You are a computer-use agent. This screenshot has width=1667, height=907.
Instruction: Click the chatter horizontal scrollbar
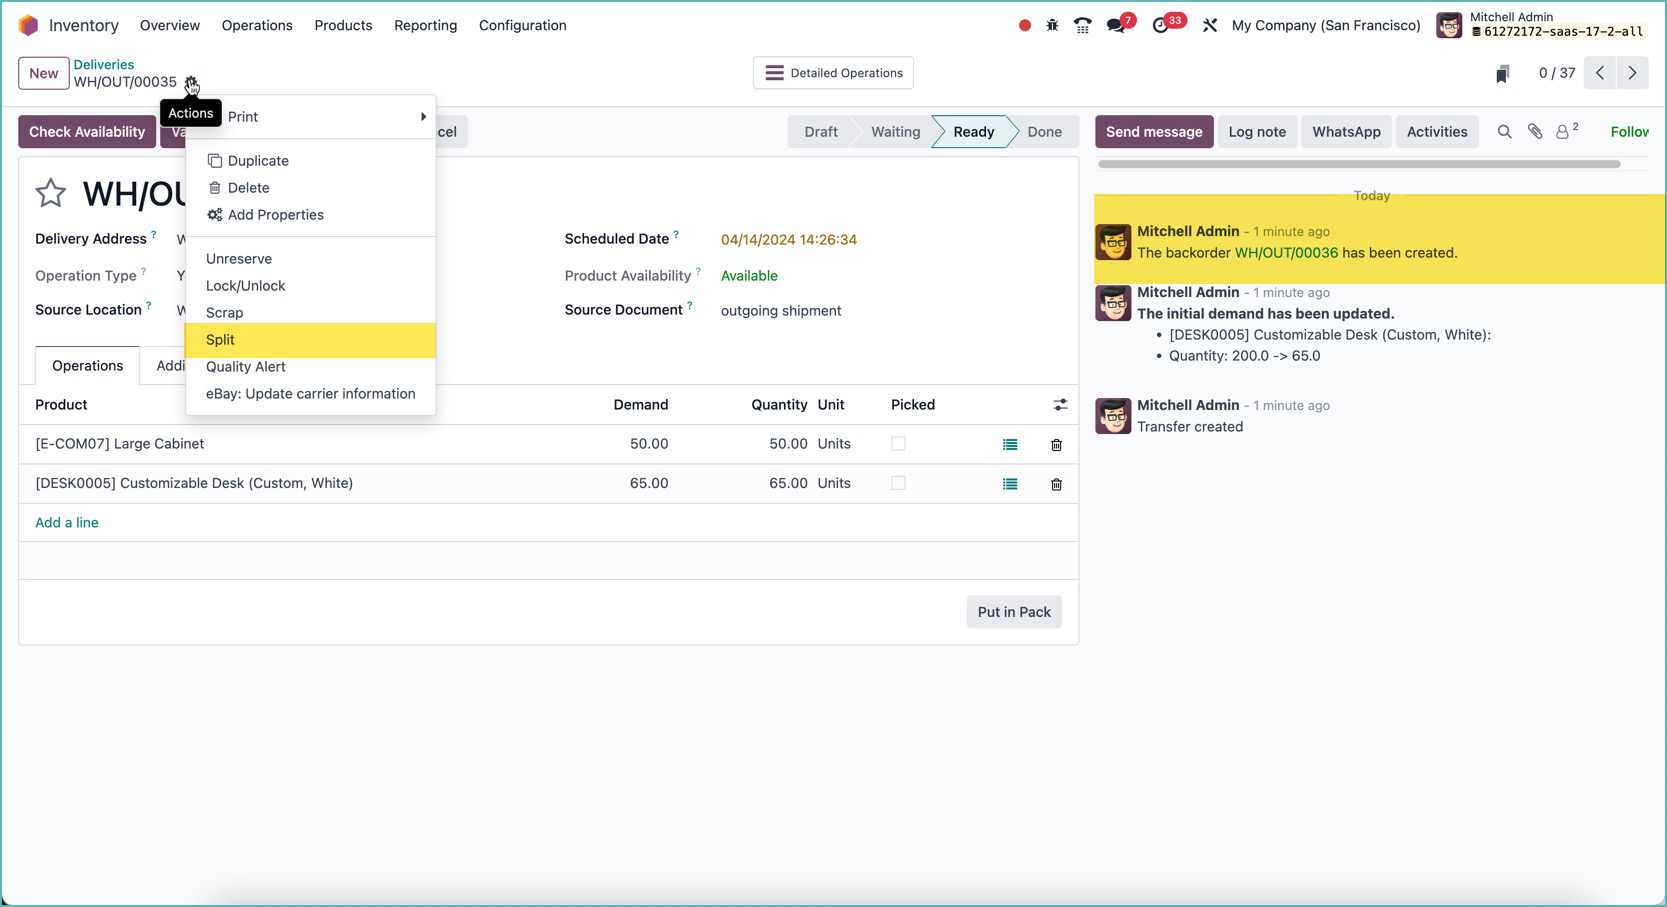1358,164
